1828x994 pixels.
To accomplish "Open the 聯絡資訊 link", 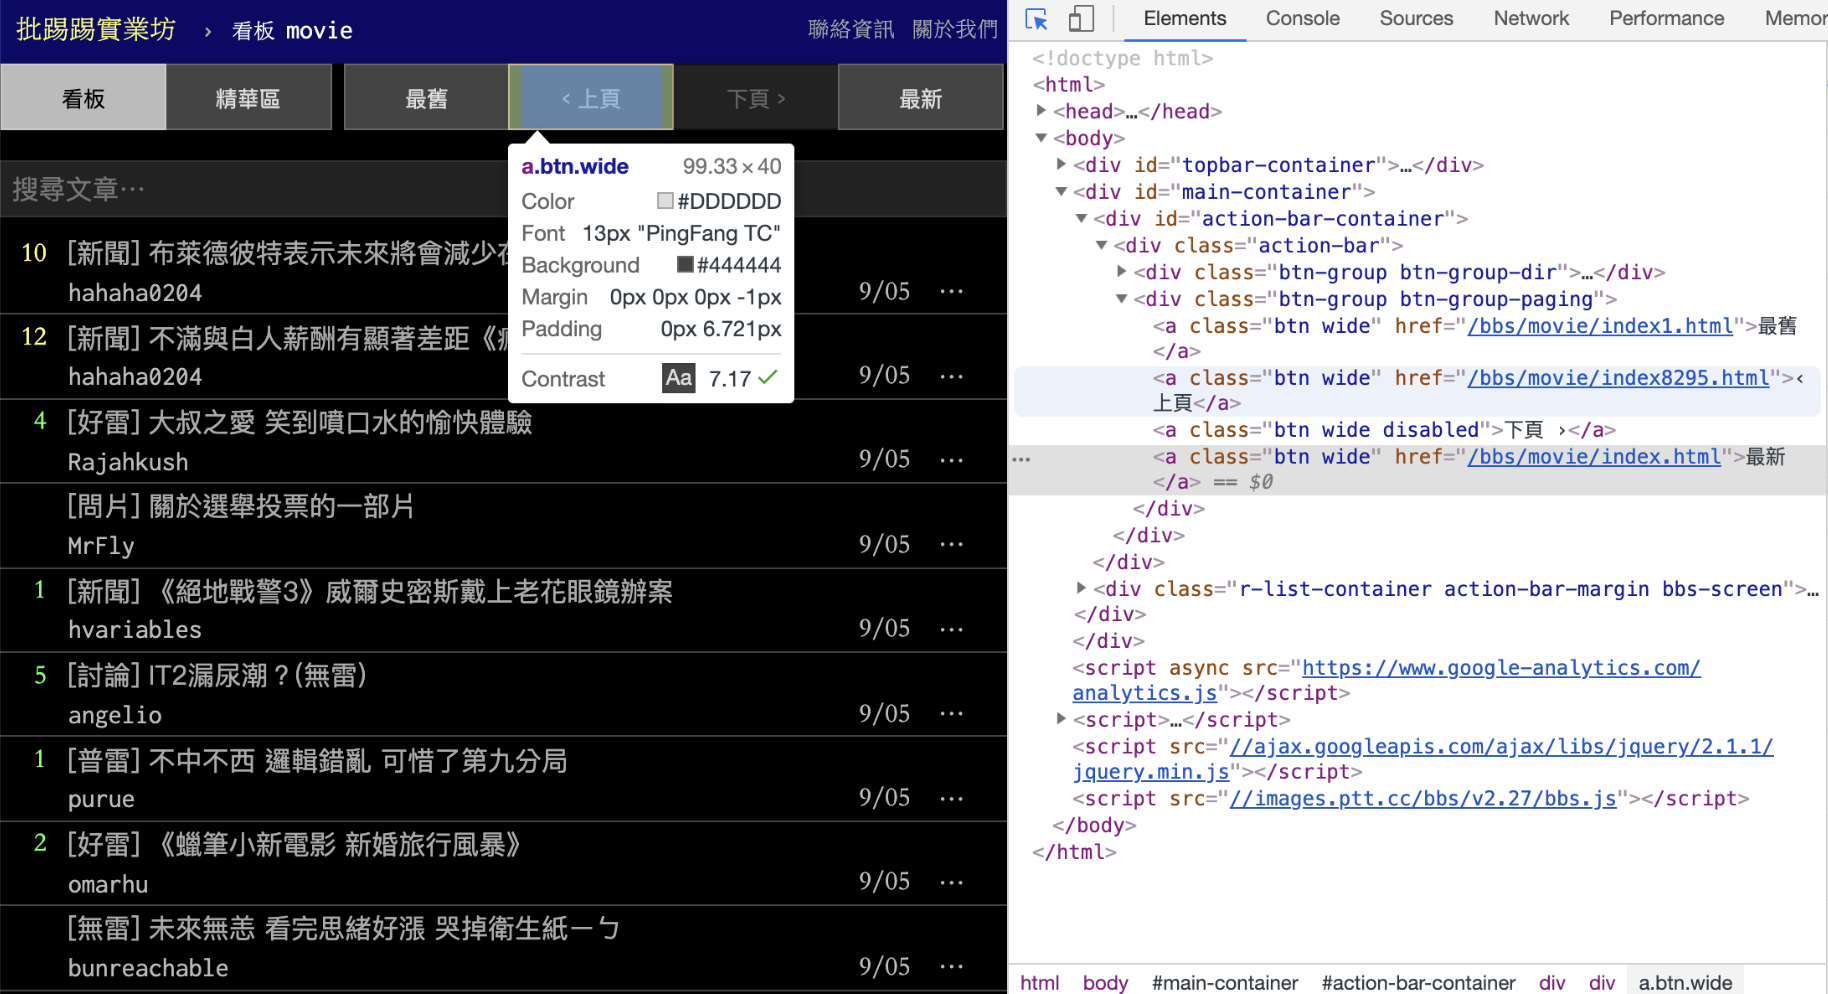I will tap(851, 30).
